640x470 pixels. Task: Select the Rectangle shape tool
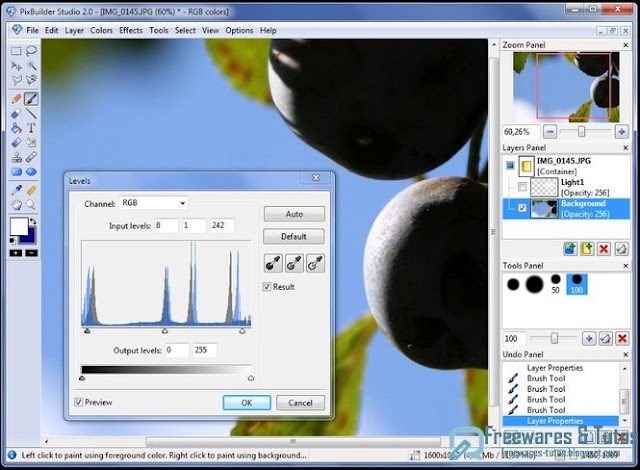pyautogui.click(x=16, y=172)
